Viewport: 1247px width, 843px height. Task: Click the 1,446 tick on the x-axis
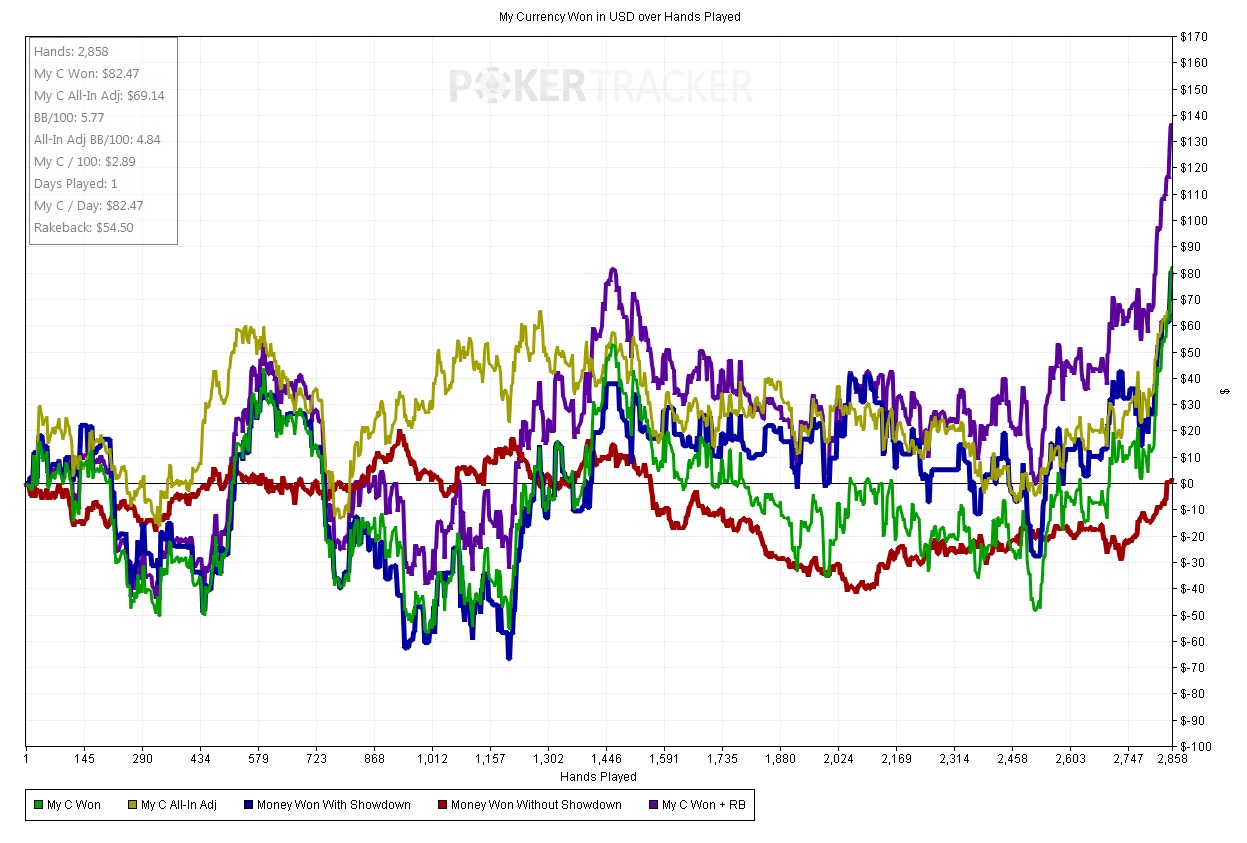click(x=606, y=759)
